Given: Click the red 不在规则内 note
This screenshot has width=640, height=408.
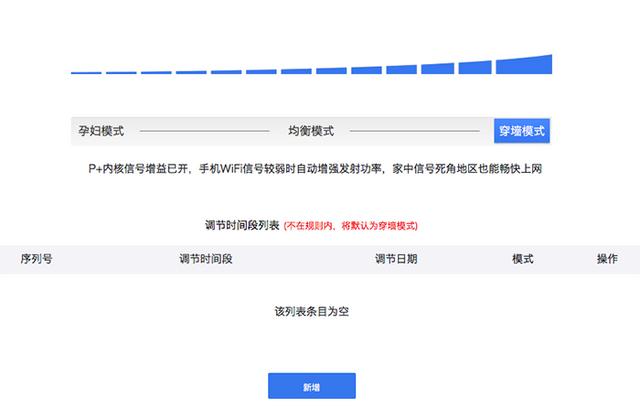Looking at the screenshot, I should (x=351, y=226).
